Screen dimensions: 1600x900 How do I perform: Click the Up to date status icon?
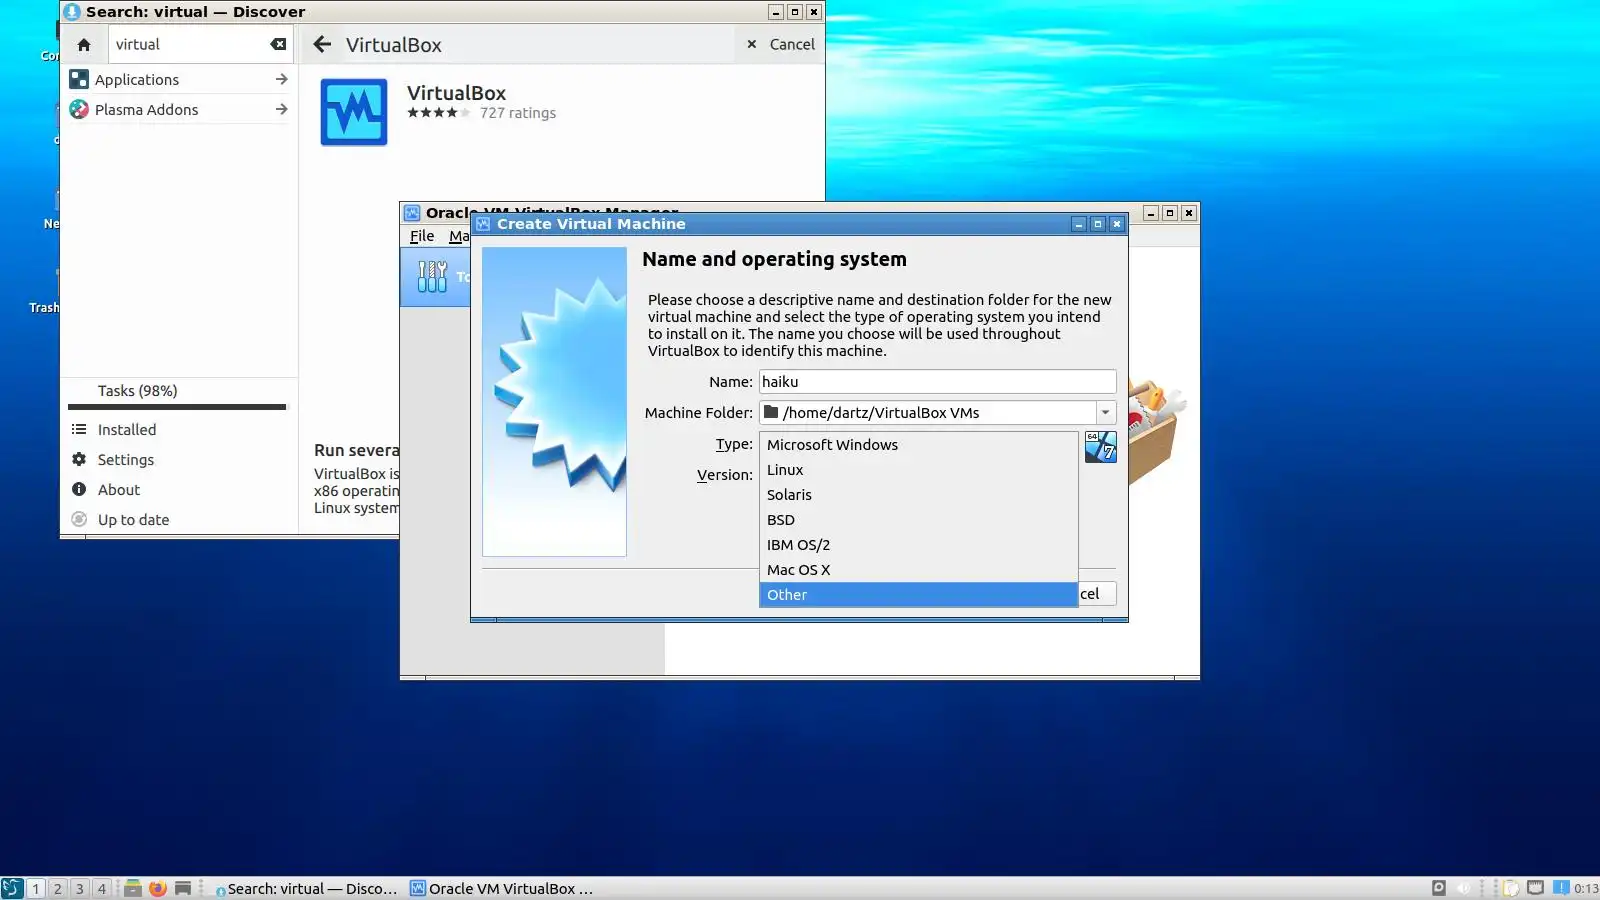79,519
